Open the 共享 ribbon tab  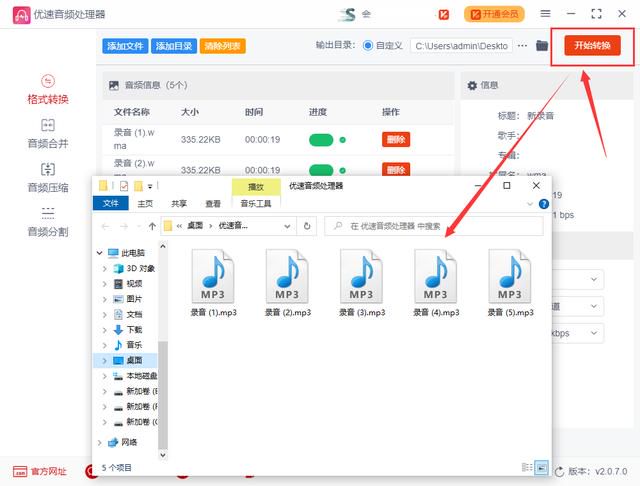click(179, 203)
